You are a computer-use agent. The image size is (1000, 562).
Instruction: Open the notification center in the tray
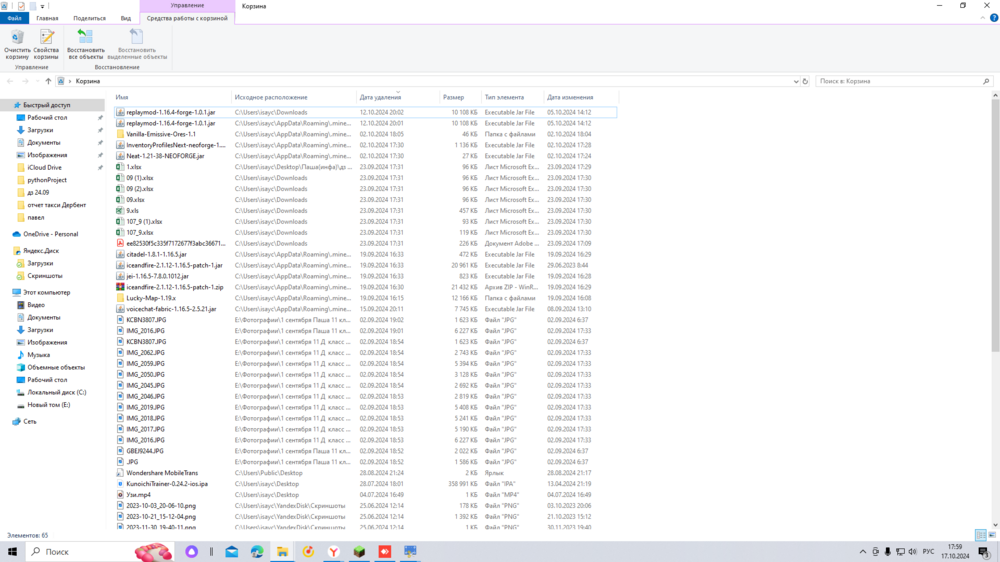pos(984,552)
